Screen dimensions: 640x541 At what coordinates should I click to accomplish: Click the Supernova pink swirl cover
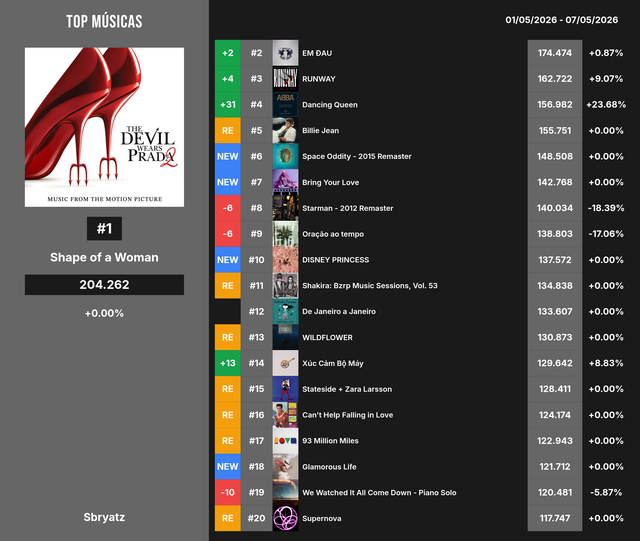point(285,518)
